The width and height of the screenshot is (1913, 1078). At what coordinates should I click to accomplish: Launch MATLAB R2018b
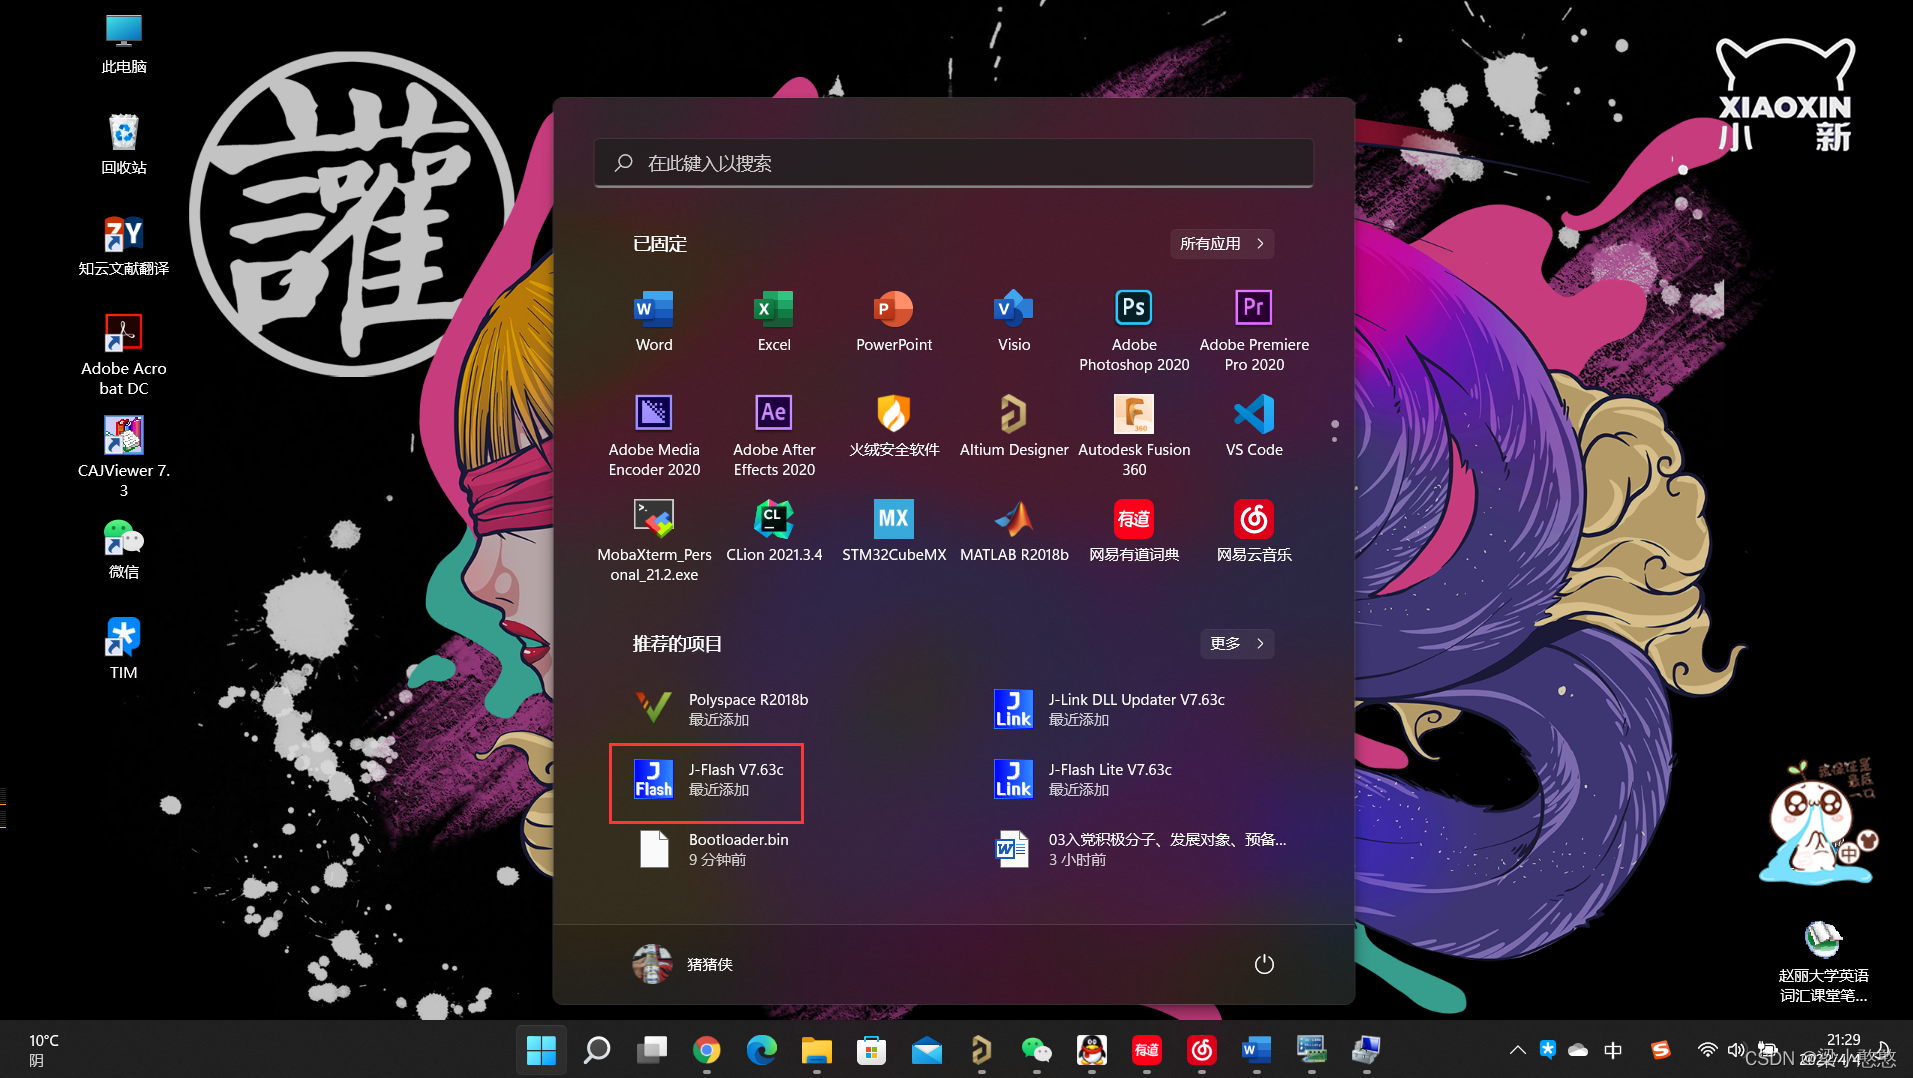click(1014, 531)
